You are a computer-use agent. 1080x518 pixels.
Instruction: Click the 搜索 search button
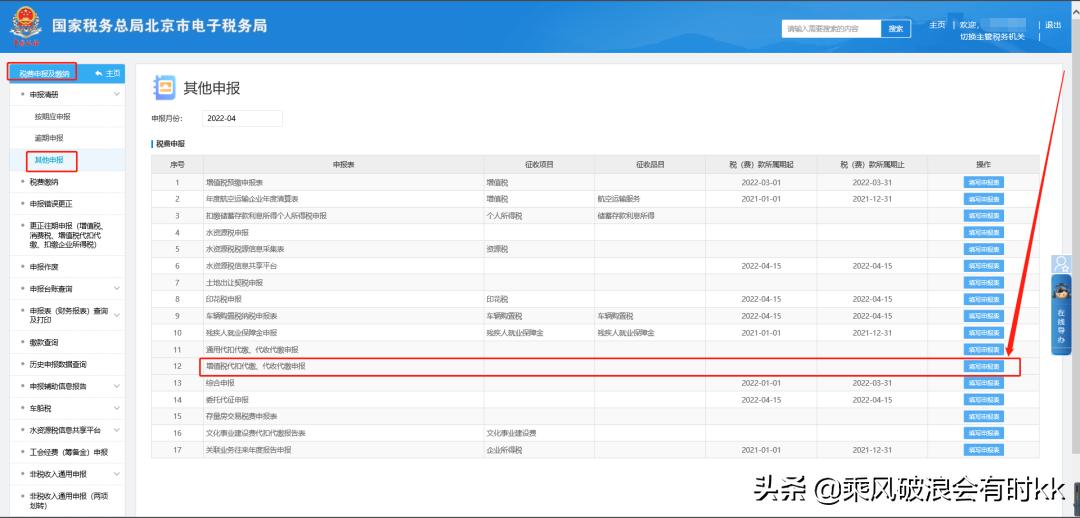point(895,28)
